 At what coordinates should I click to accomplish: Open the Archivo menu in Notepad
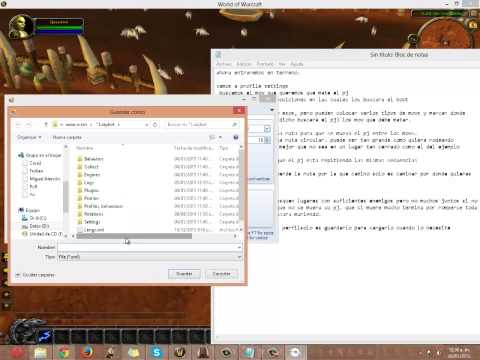(x=224, y=64)
